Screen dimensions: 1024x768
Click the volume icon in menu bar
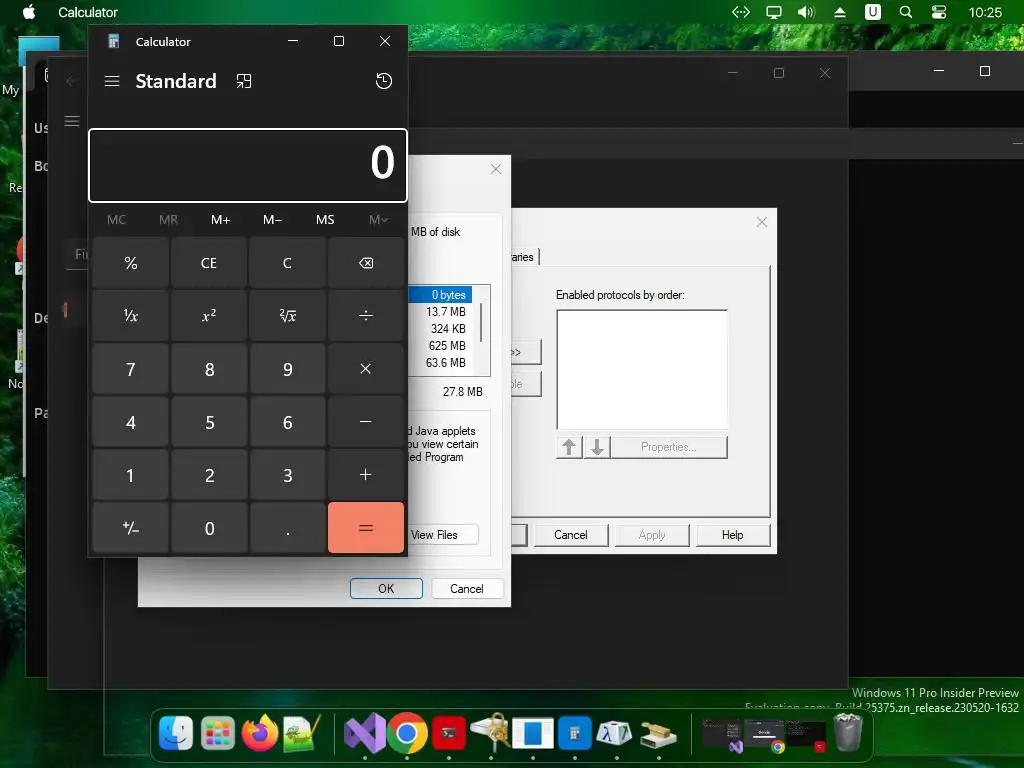(x=807, y=12)
